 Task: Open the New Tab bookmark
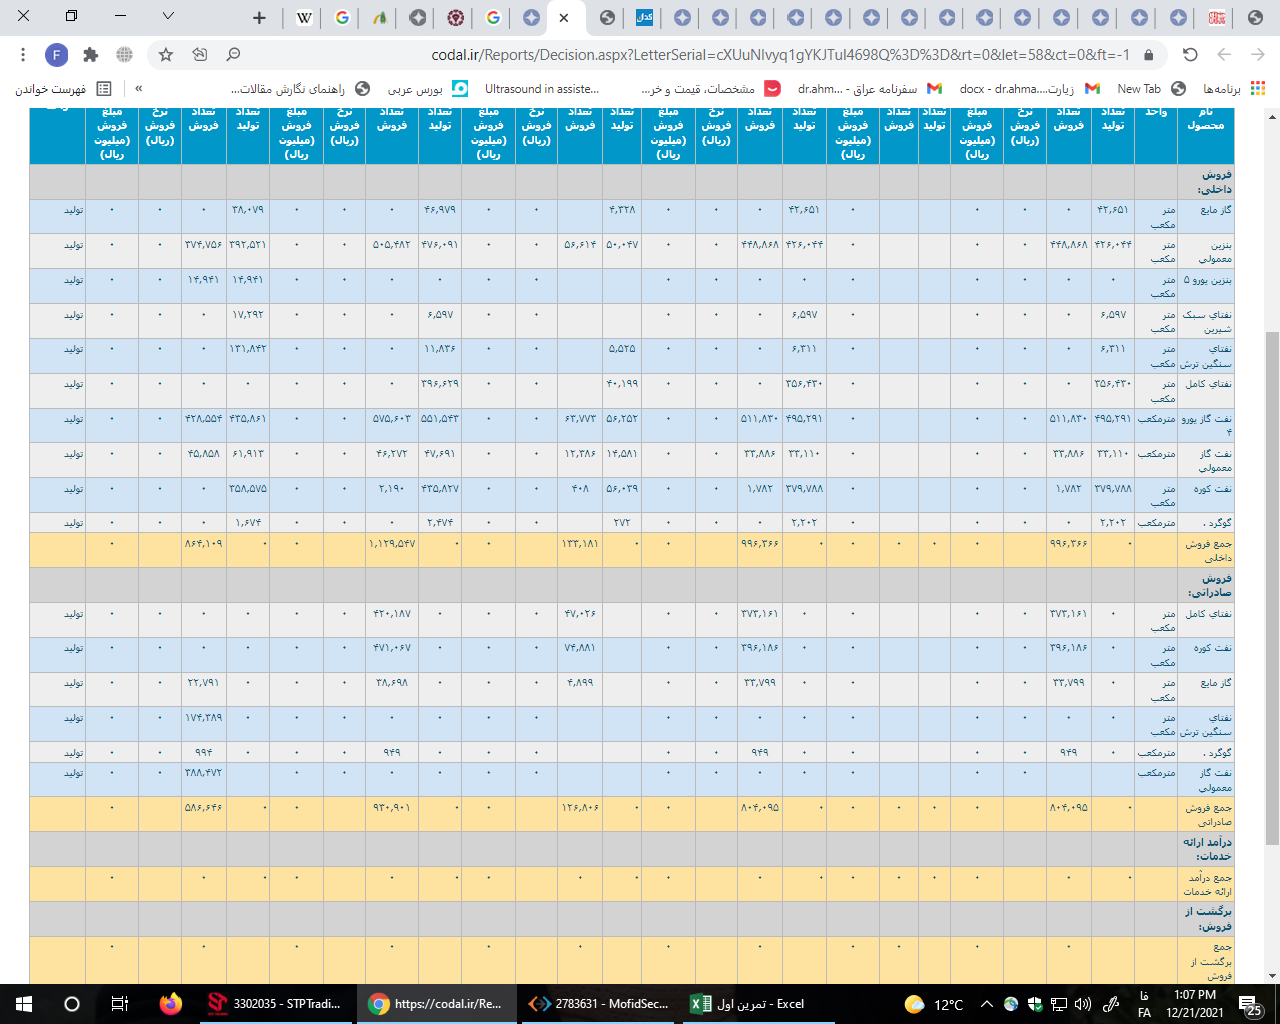(1151, 89)
